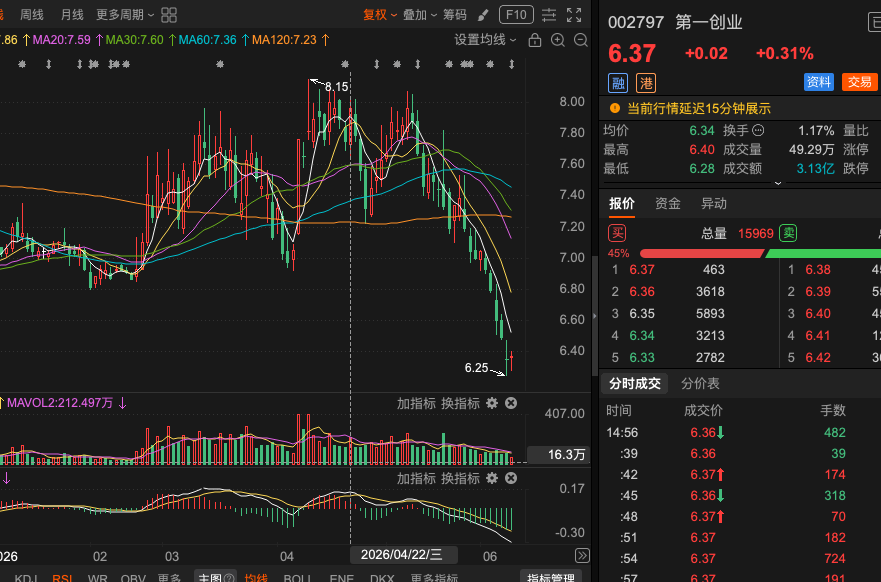Select the BOLL main chart indicator
This screenshot has height=582, width=881.
pyautogui.click(x=298, y=578)
